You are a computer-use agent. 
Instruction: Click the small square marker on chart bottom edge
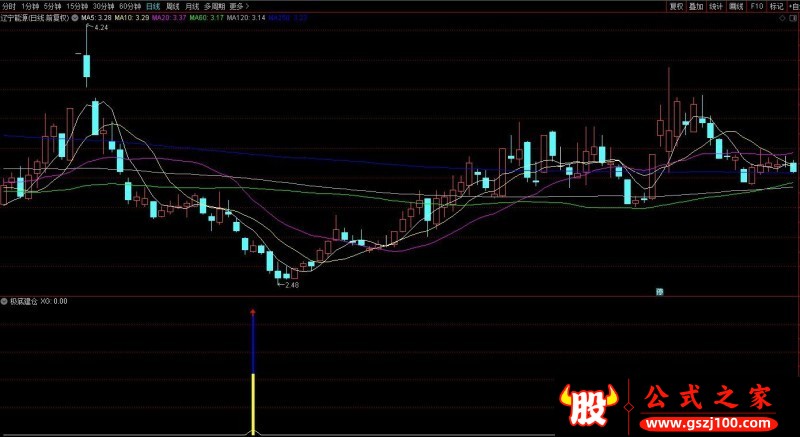(660, 292)
